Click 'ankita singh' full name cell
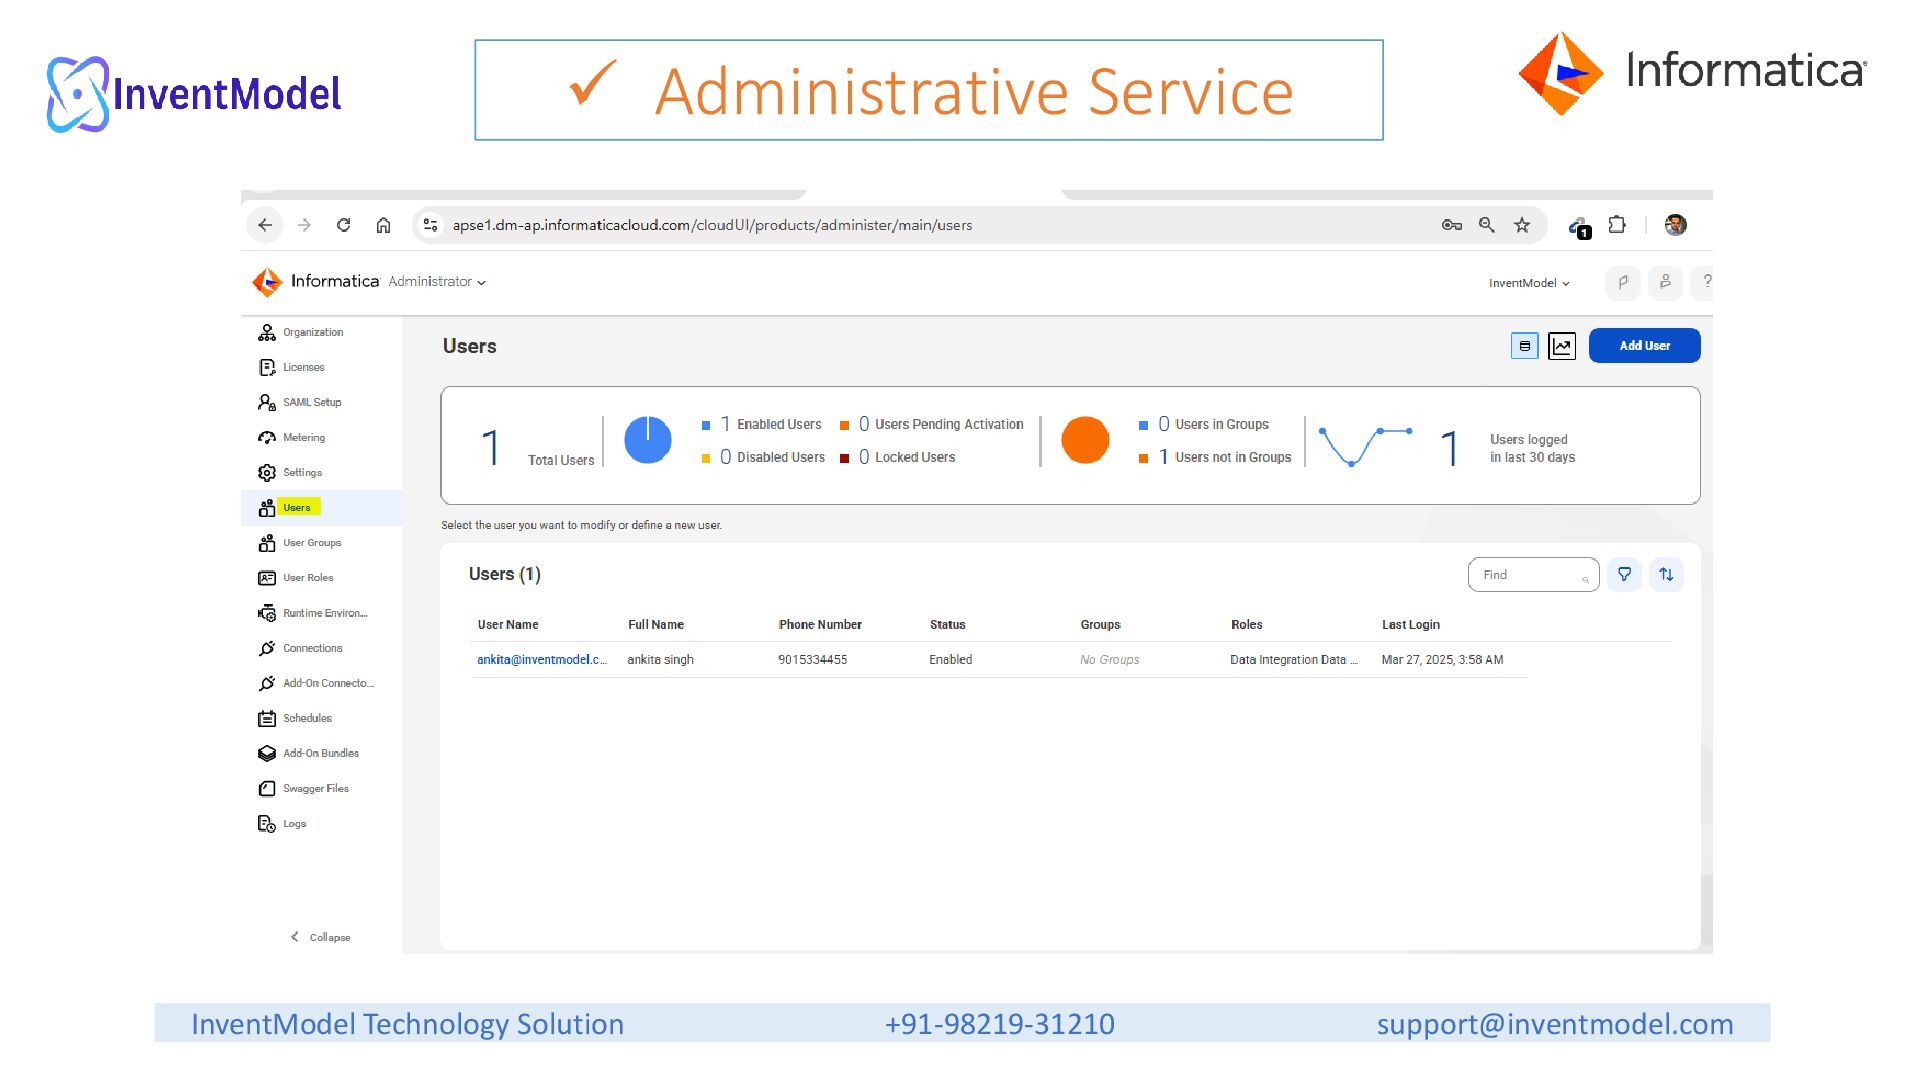Viewport: 1920px width, 1080px height. pos(660,660)
